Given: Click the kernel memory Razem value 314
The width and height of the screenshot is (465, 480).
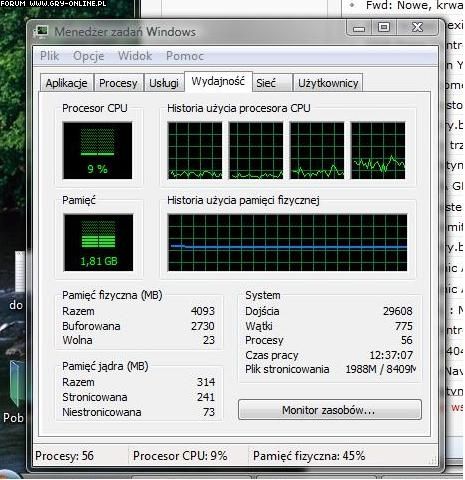Looking at the screenshot, I should coord(206,382).
